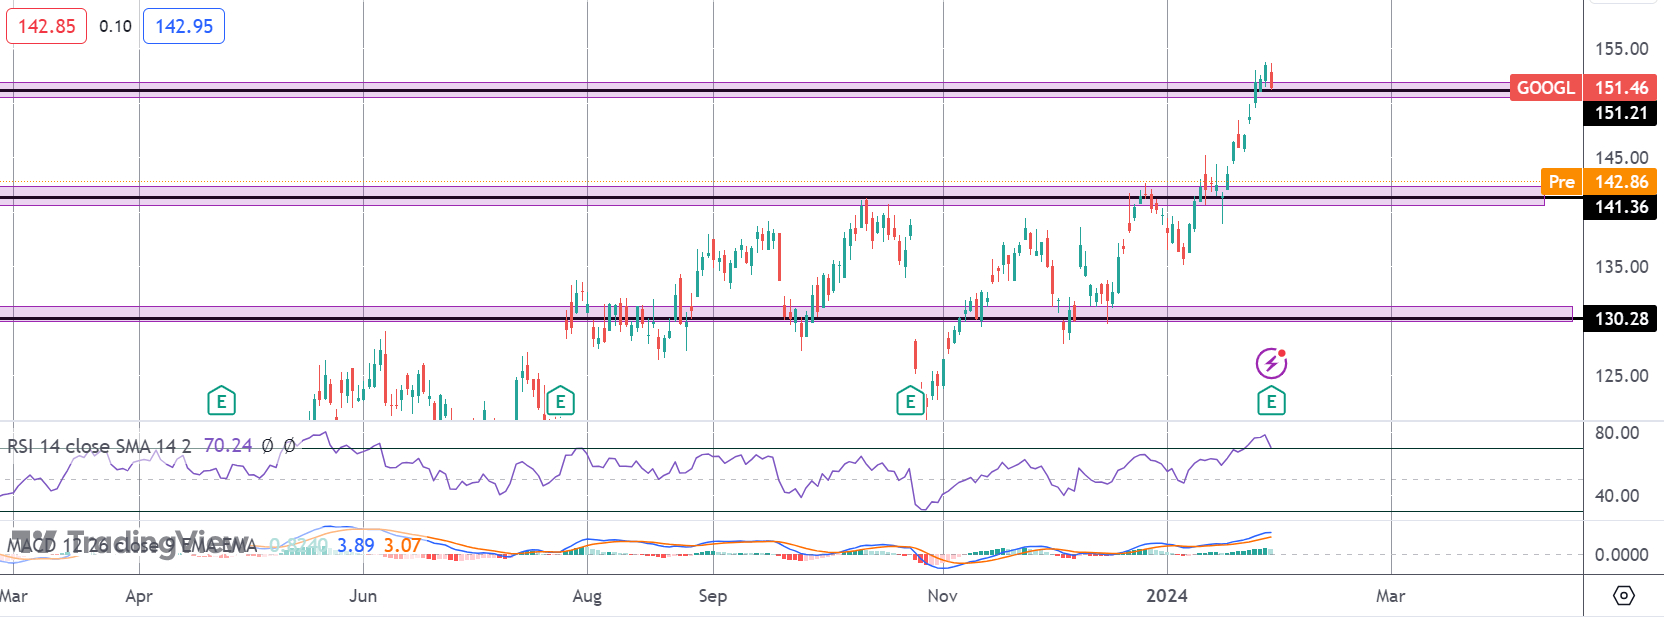Screen dimensions: 1664x617
Task: Select the GOOGL symbol label on price axis
Action: coord(1546,88)
